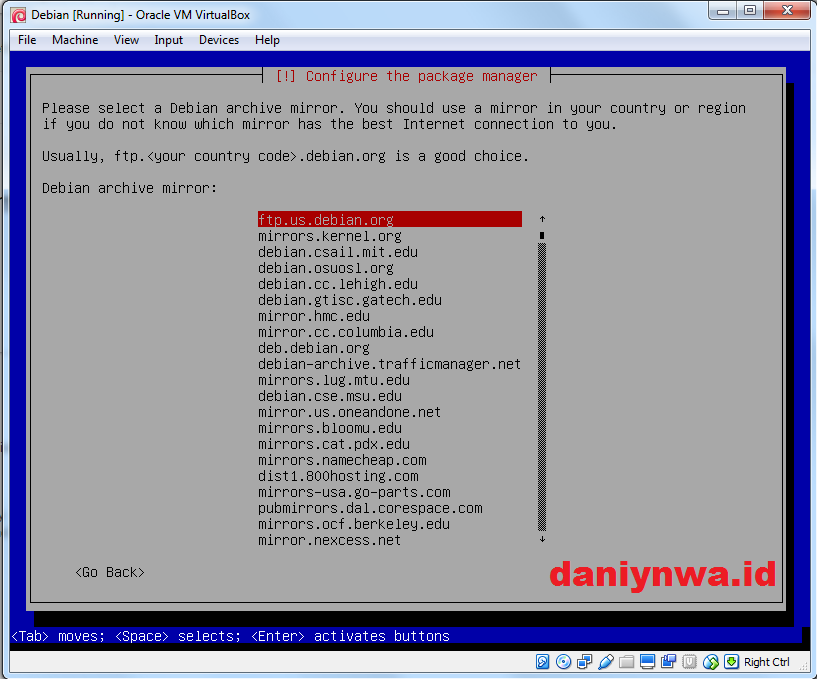
Task: Select debian.cse.msu.edu mirror
Action: coord(330,396)
